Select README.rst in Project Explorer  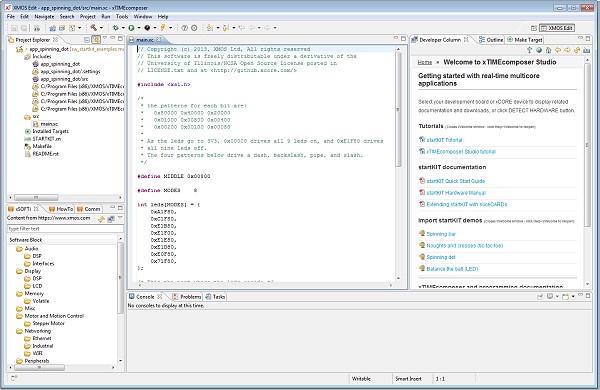pos(46,154)
